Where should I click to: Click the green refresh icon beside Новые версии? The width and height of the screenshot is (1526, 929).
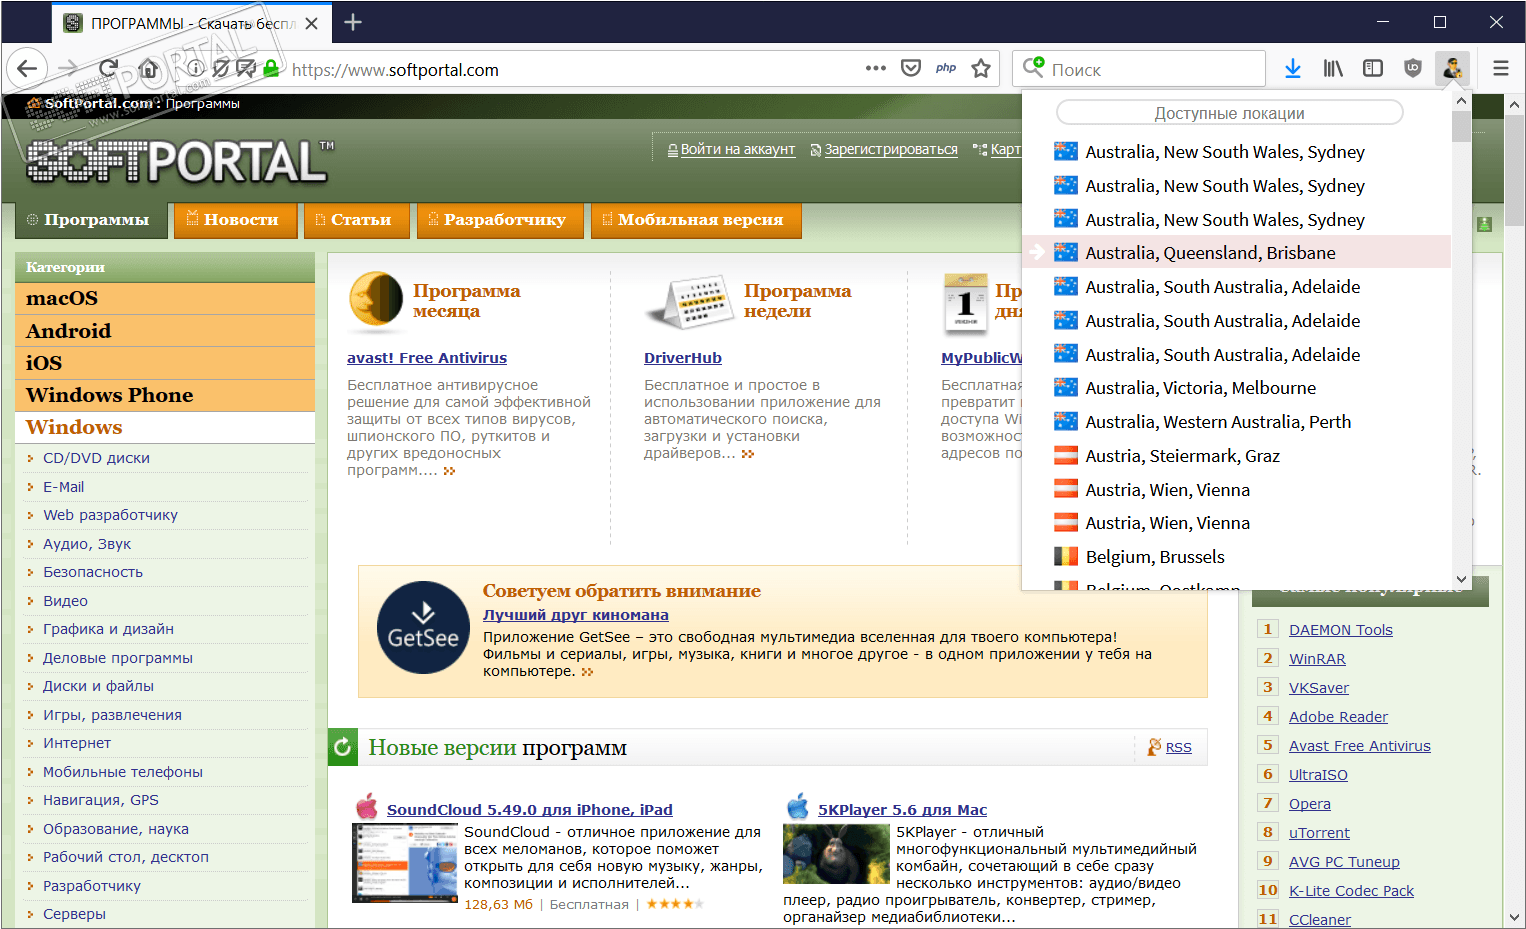point(342,747)
